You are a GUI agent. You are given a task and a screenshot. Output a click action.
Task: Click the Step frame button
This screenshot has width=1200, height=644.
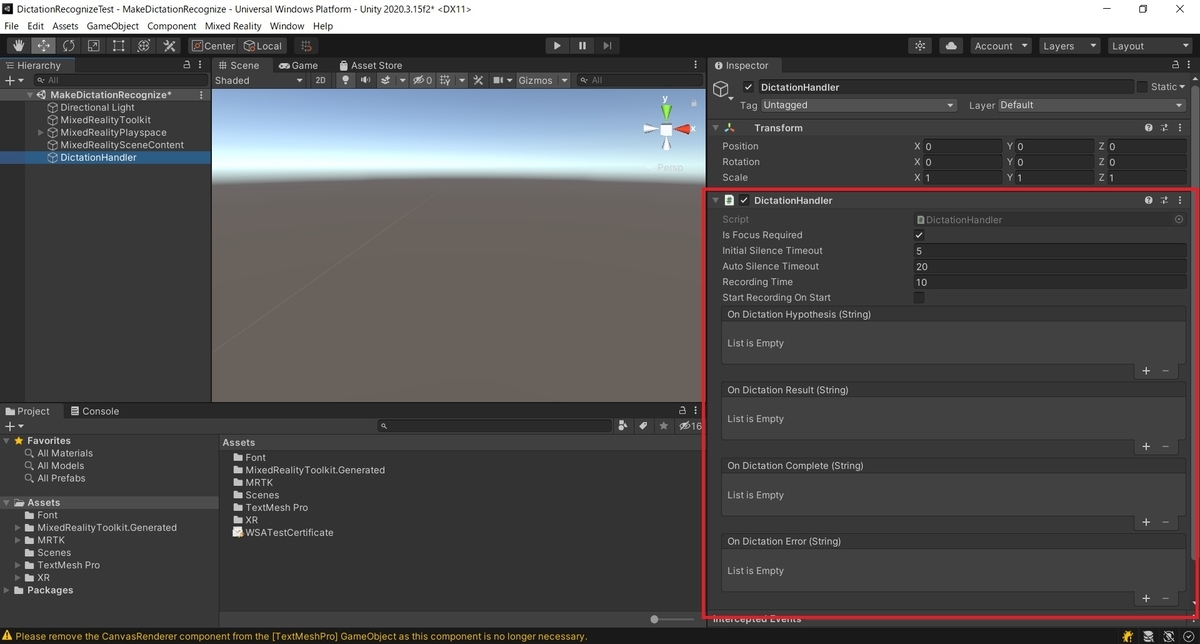click(x=607, y=46)
